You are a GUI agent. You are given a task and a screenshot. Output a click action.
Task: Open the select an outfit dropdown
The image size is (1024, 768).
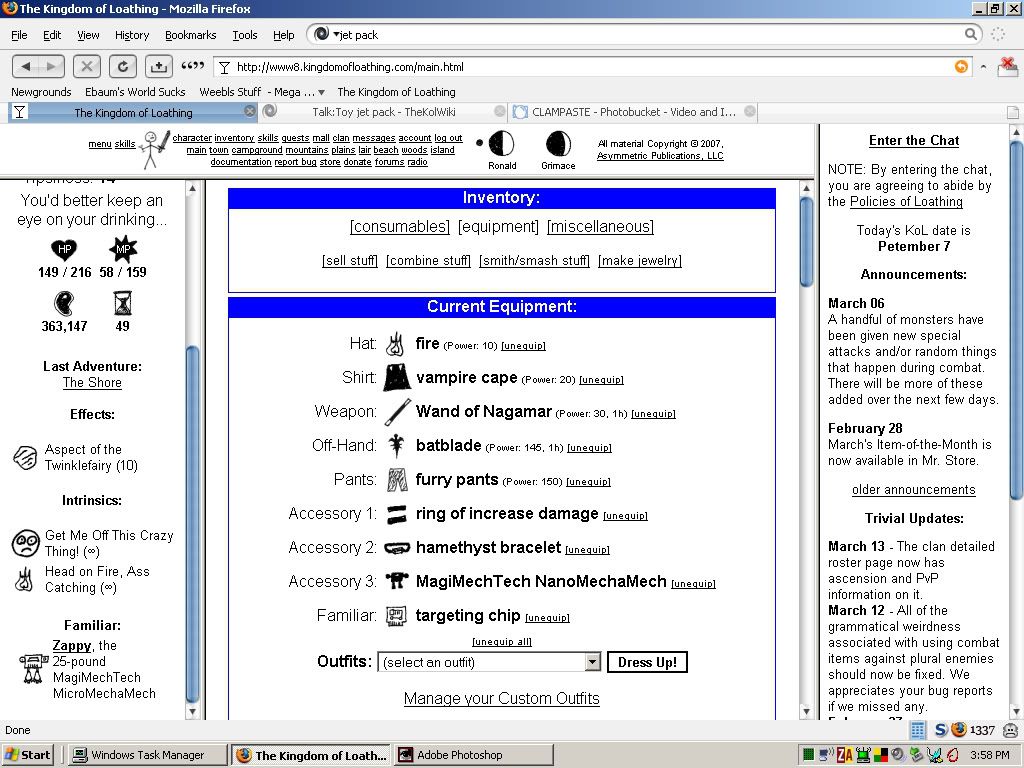(x=489, y=662)
